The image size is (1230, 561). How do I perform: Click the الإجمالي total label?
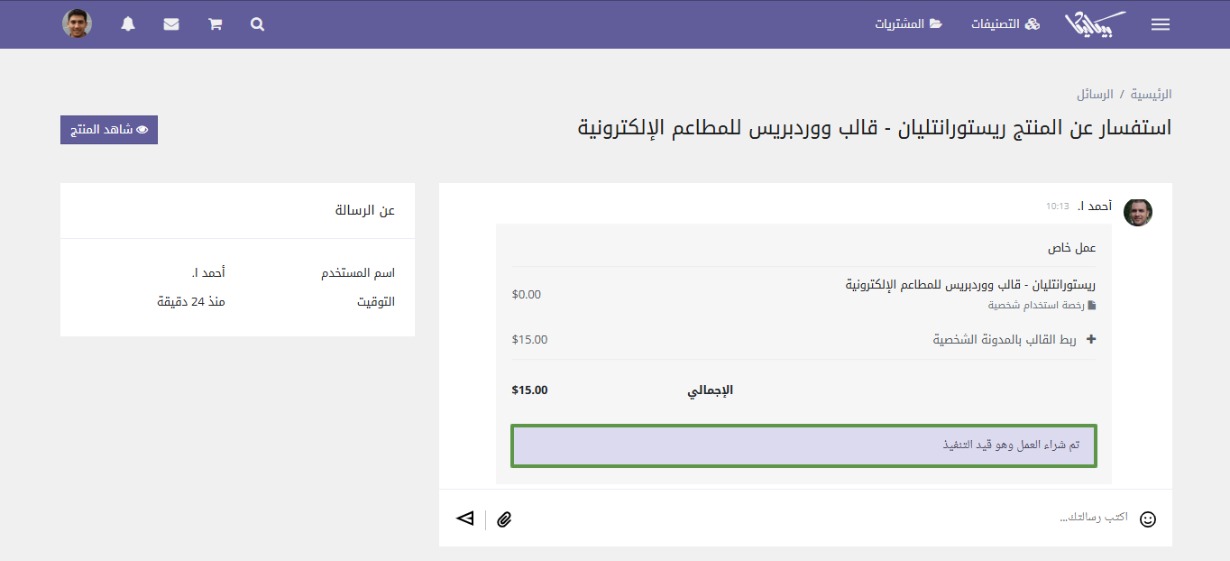710,390
